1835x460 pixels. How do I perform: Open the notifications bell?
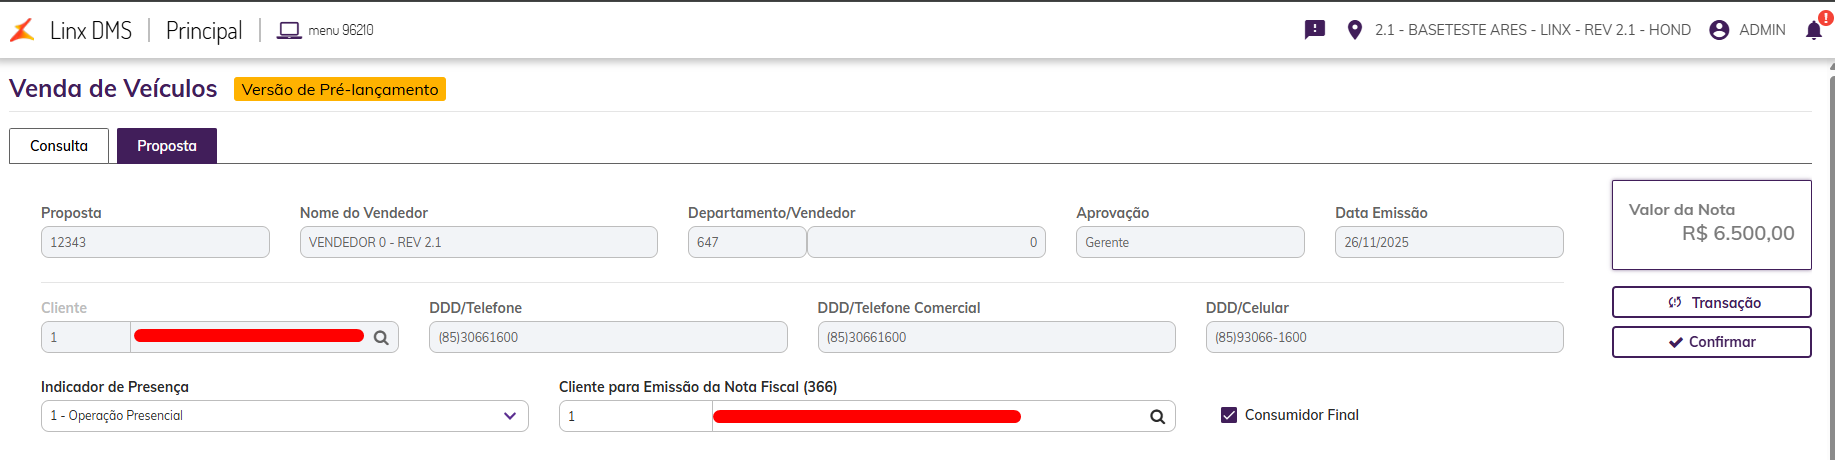(x=1814, y=30)
